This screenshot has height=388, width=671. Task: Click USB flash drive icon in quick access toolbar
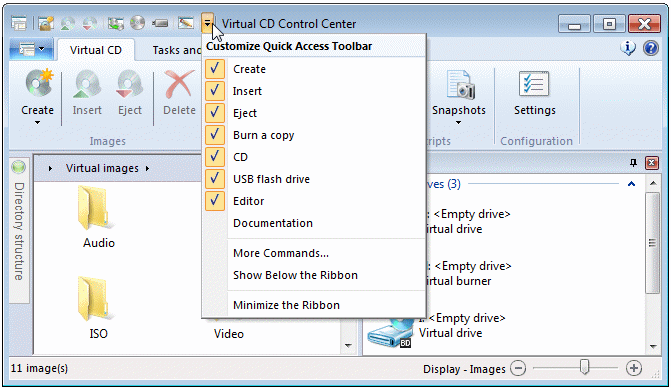click(160, 23)
